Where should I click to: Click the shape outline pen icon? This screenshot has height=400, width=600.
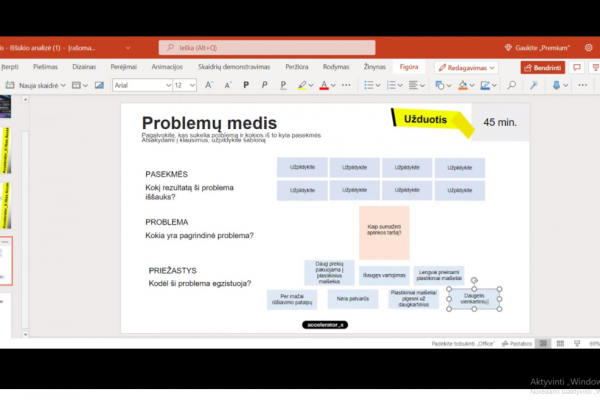pos(485,85)
